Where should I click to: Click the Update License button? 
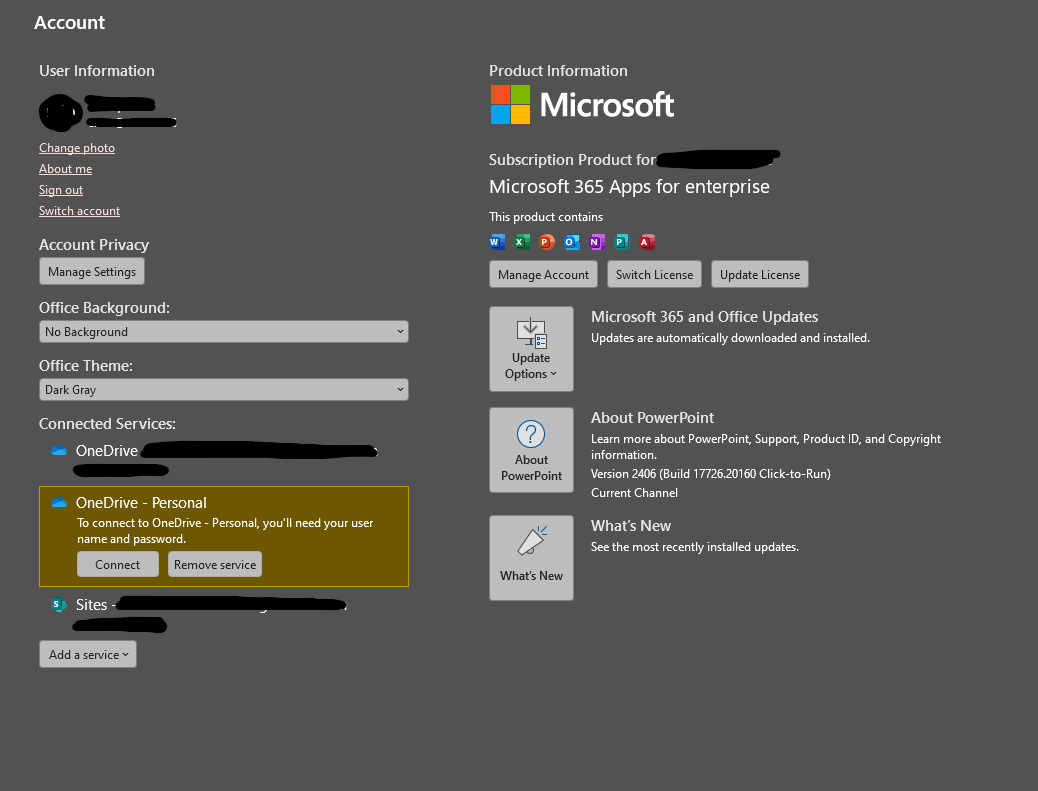[760, 274]
